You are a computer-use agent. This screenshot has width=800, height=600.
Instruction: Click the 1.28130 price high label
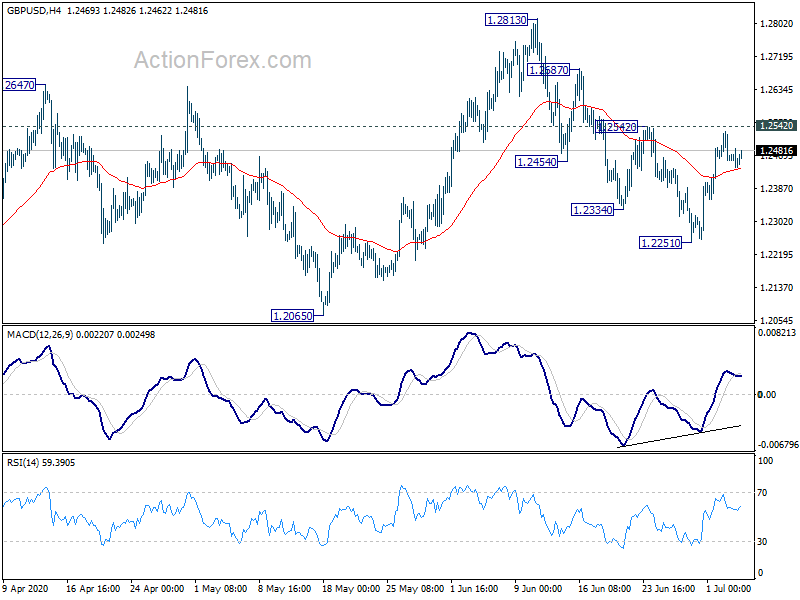(506, 20)
